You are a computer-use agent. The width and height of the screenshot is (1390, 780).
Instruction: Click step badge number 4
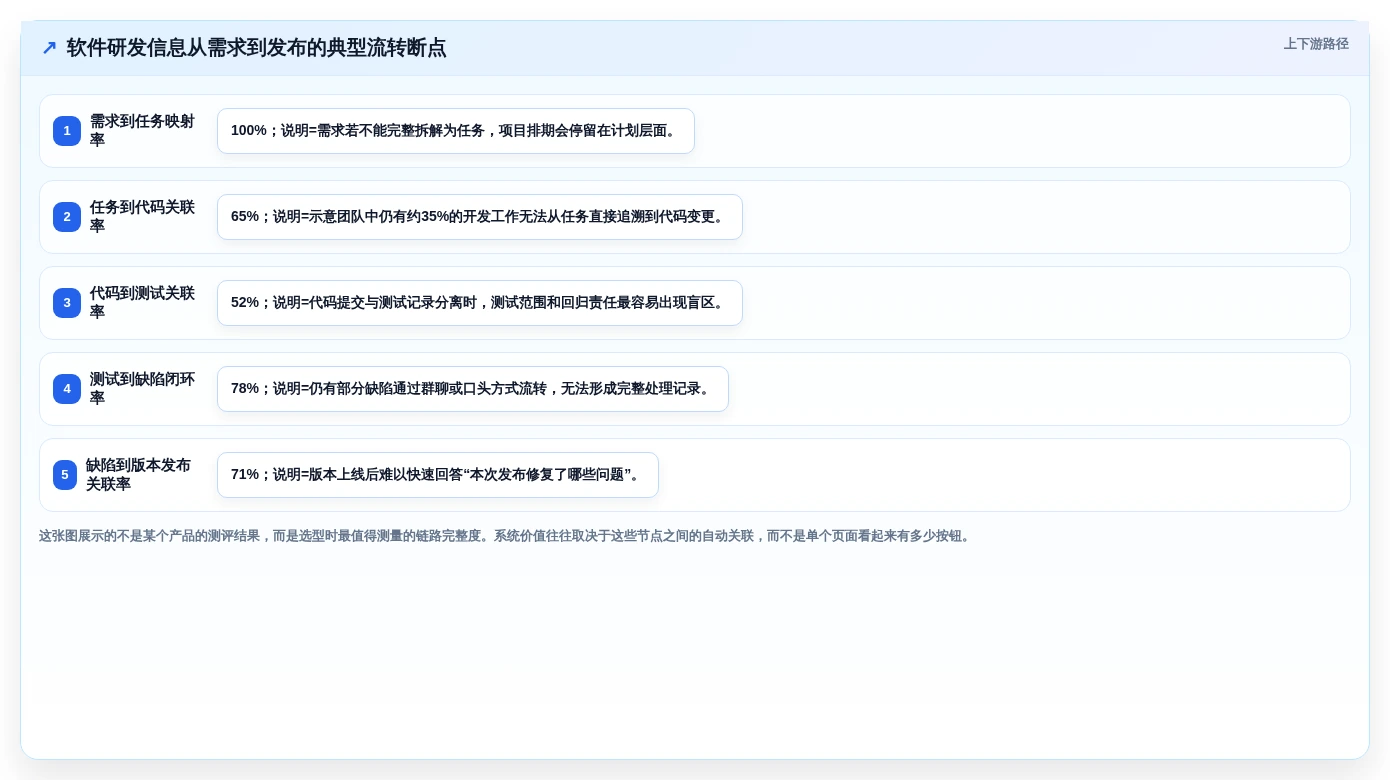[x=67, y=389]
